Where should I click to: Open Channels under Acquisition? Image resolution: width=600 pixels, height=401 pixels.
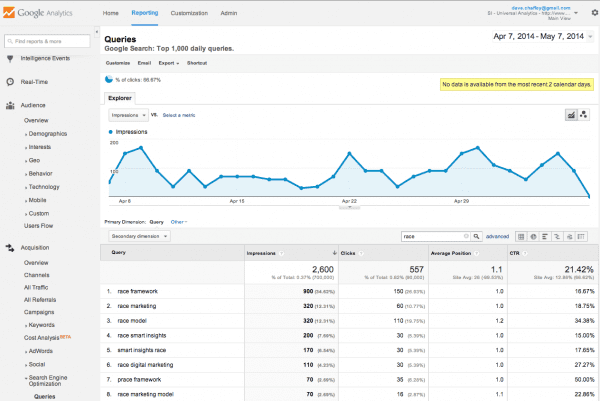37,275
